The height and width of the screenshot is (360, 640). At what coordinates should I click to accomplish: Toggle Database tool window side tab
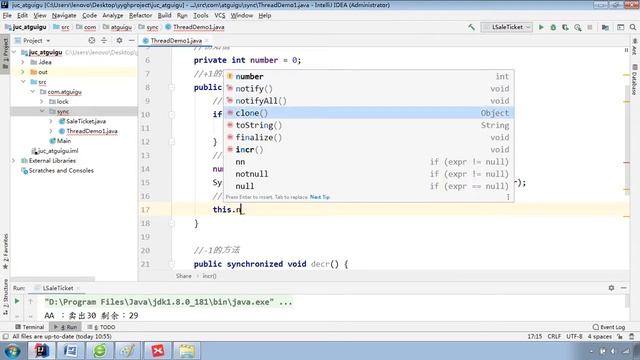(x=635, y=79)
